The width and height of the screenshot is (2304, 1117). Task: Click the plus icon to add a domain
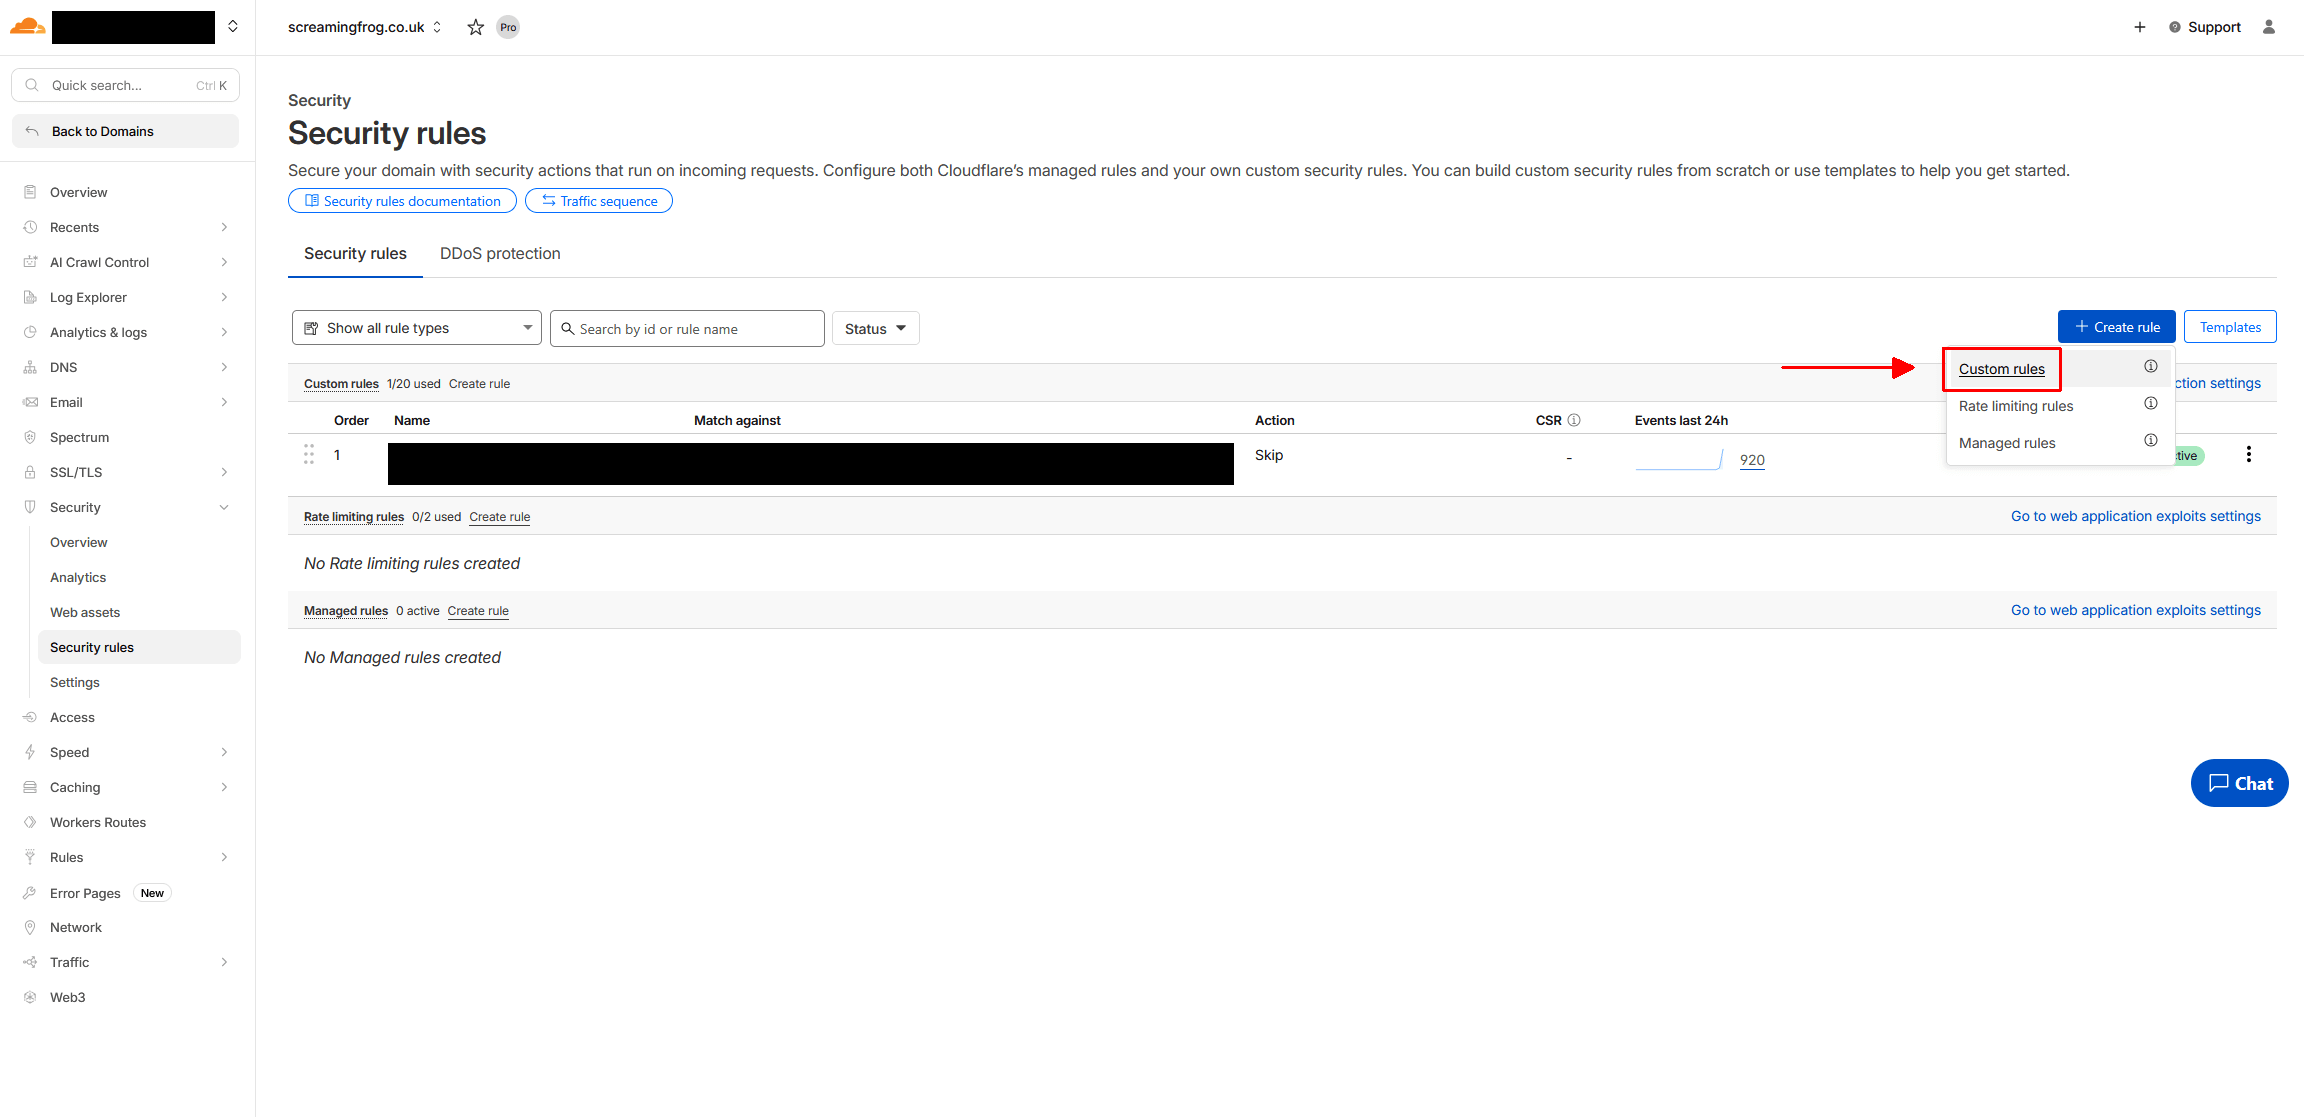[x=2140, y=27]
